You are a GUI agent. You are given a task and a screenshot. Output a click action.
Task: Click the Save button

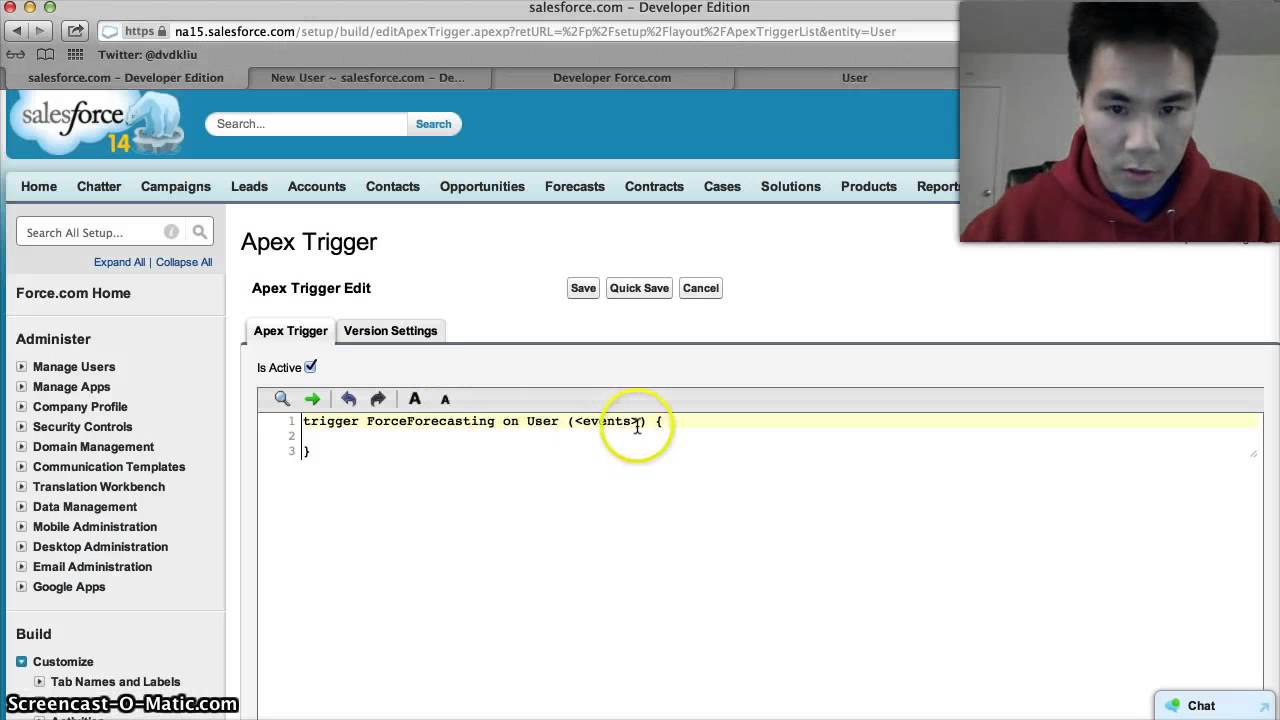[x=583, y=288]
